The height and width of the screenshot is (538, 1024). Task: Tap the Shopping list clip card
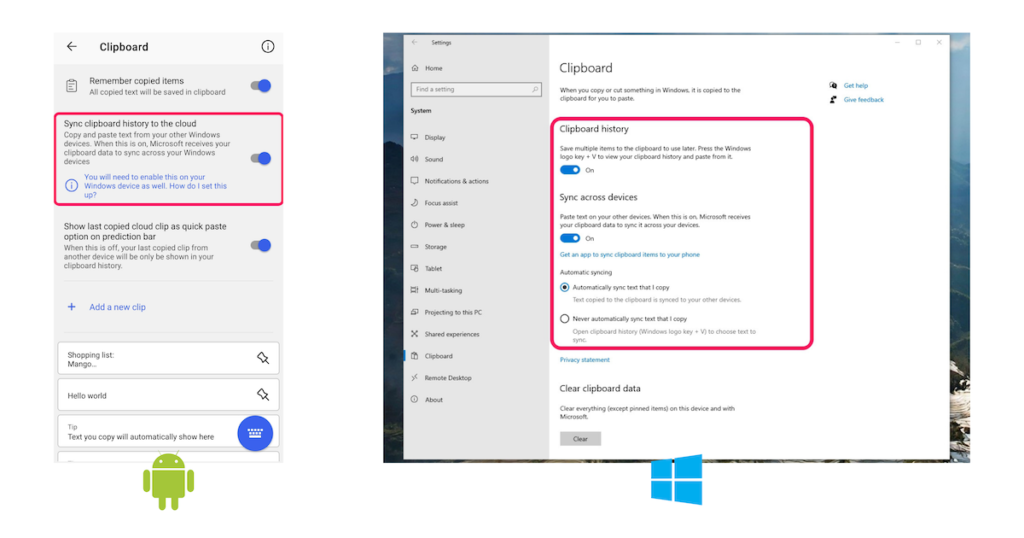(x=168, y=358)
